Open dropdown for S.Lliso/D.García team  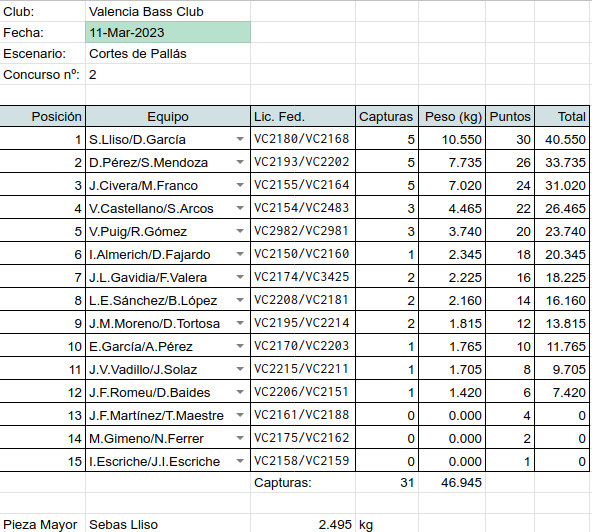(x=240, y=139)
